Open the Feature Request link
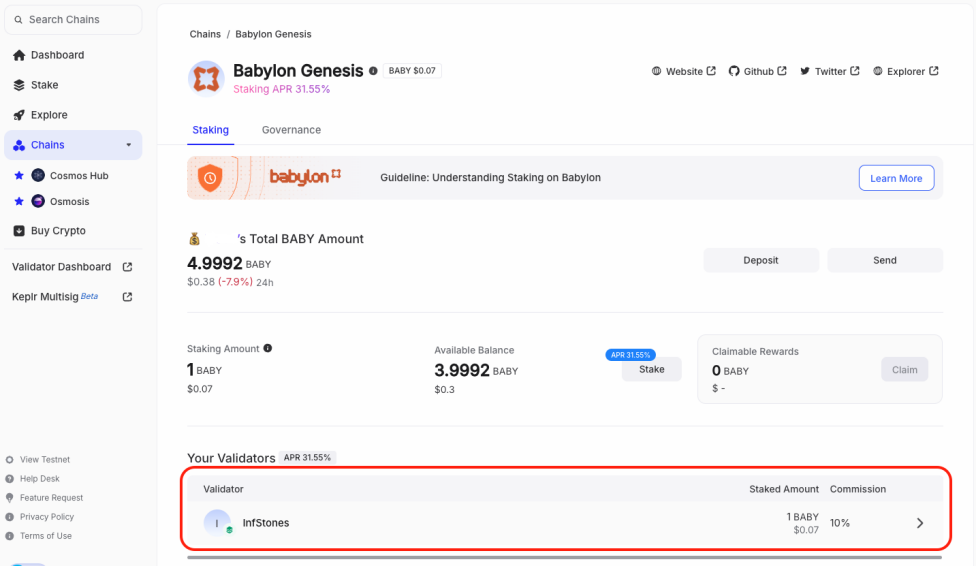This screenshot has height=566, width=976. tap(51, 498)
